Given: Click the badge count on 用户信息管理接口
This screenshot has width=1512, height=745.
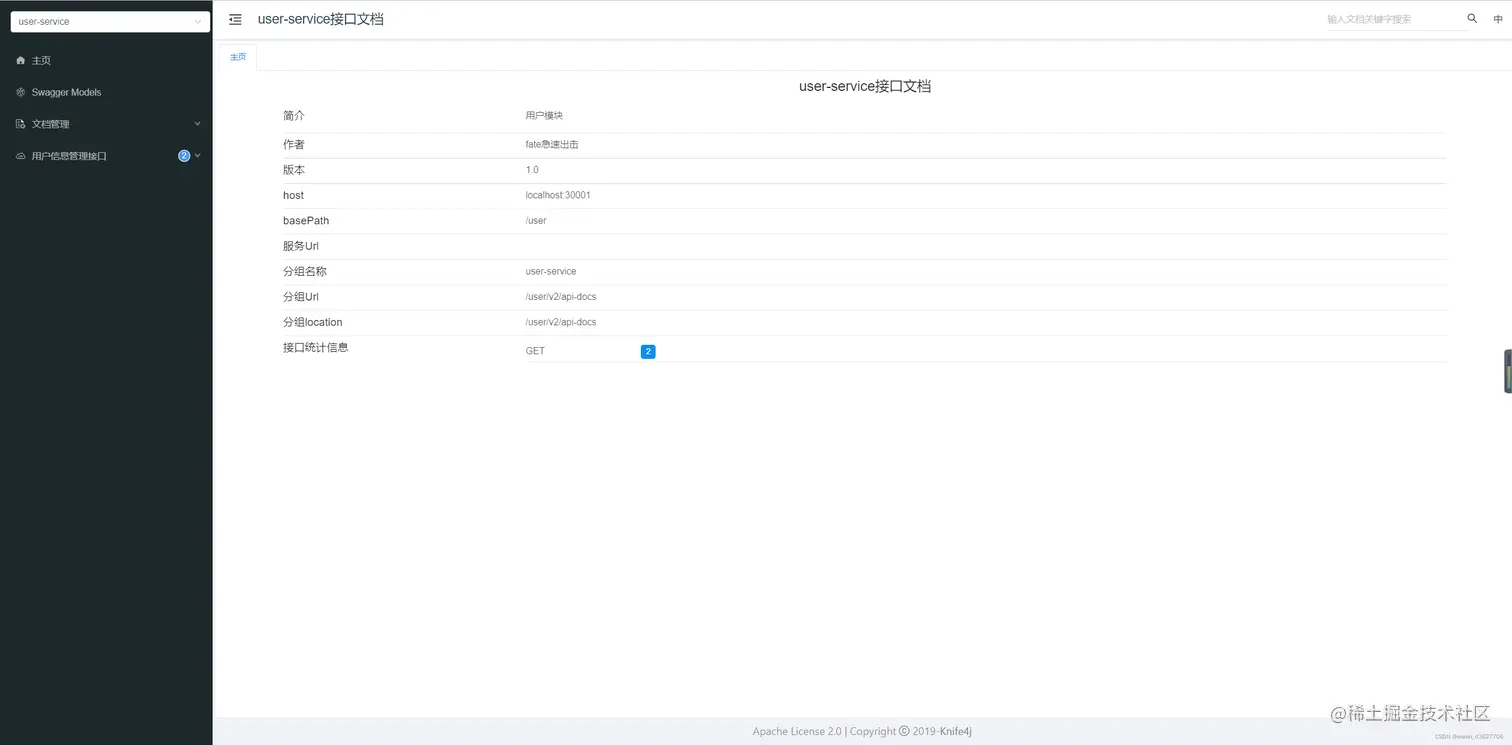Looking at the screenshot, I should pyautogui.click(x=184, y=156).
